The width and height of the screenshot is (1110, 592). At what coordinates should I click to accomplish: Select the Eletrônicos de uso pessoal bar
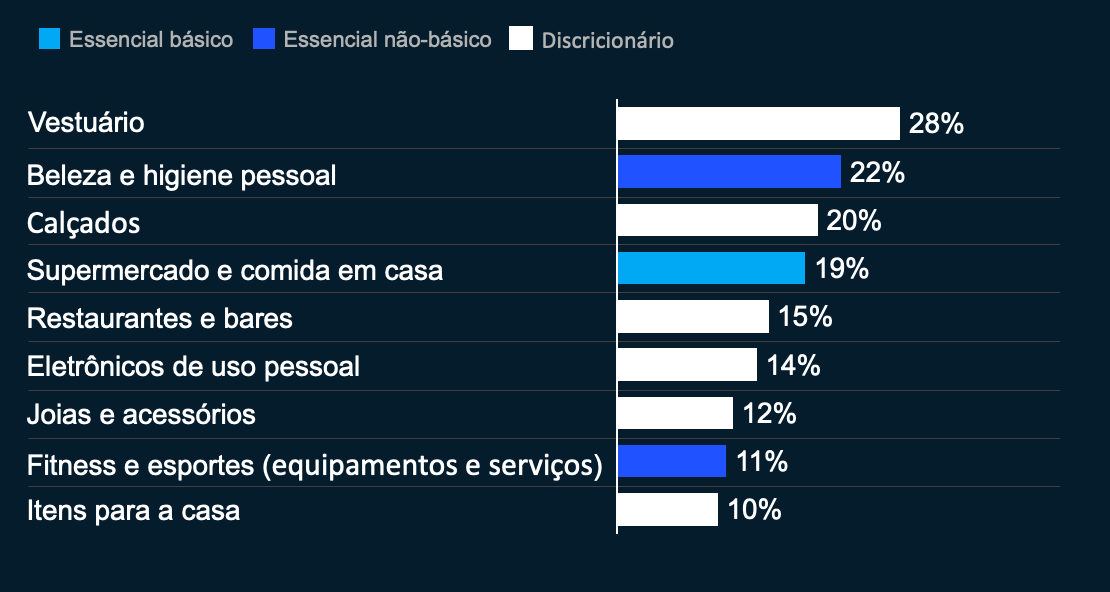click(686, 365)
